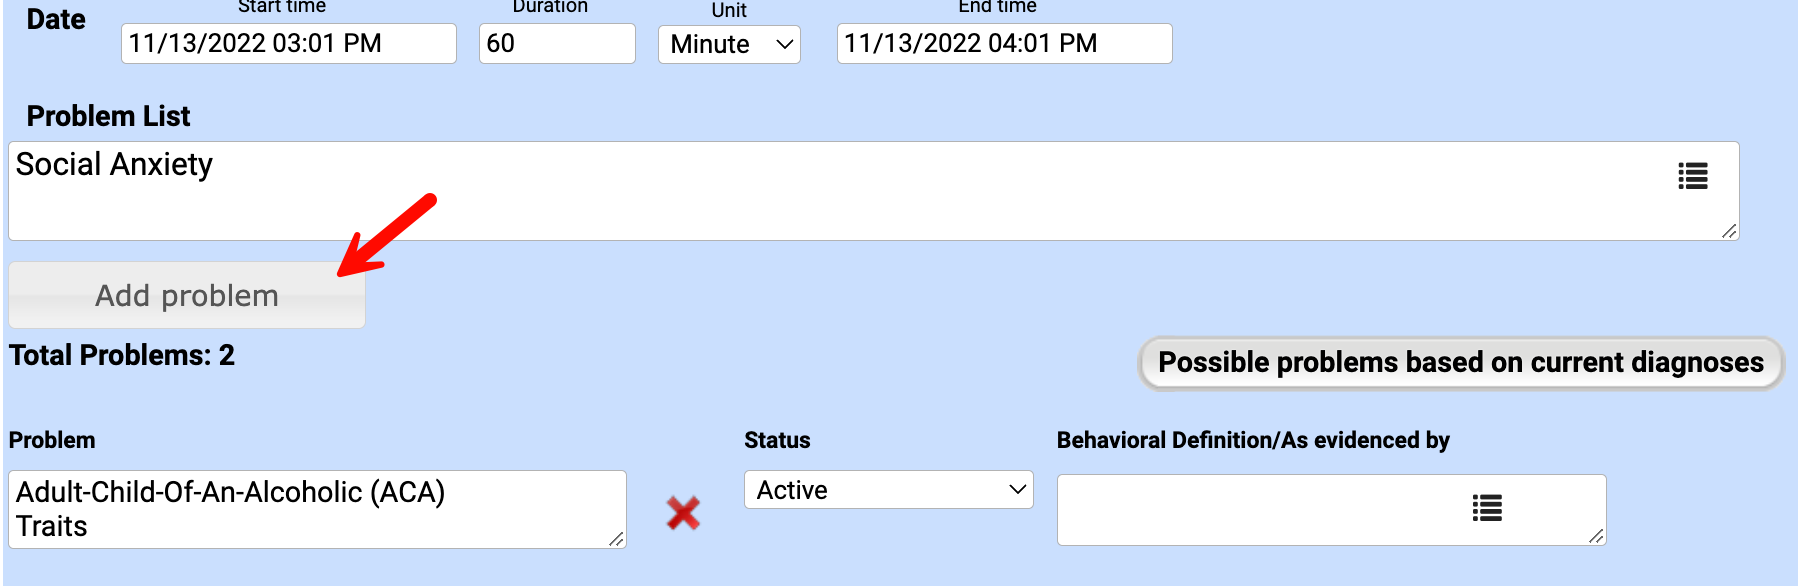The image size is (1798, 586).
Task: Click the Behavioral Definition/As evidenced by label
Action: 1252,440
